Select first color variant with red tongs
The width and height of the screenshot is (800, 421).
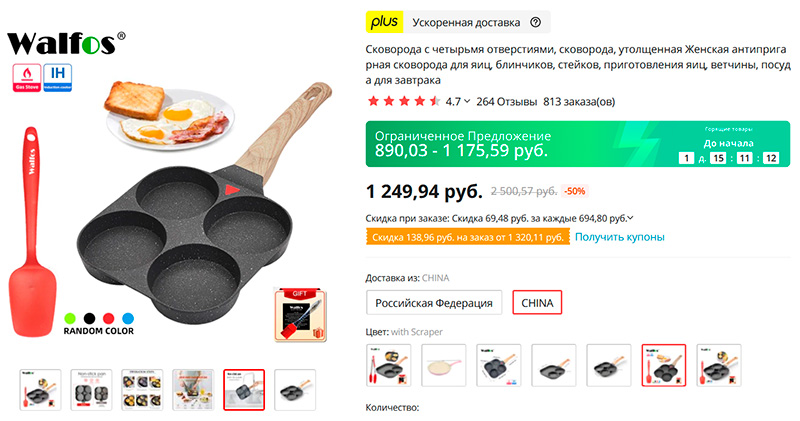click(389, 365)
